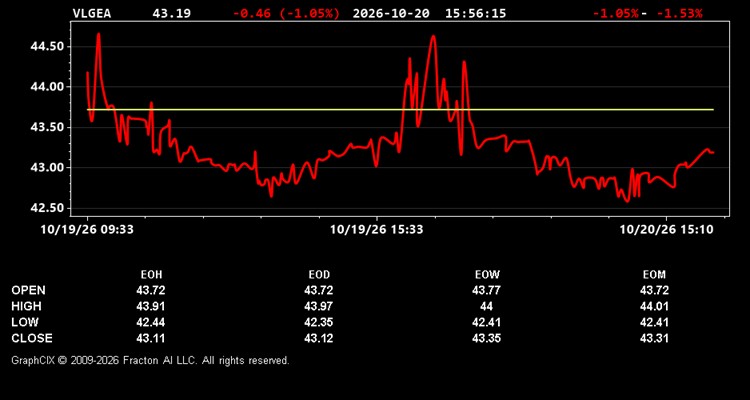
Task: Click the VLGEA ticker symbol
Action: tap(92, 13)
